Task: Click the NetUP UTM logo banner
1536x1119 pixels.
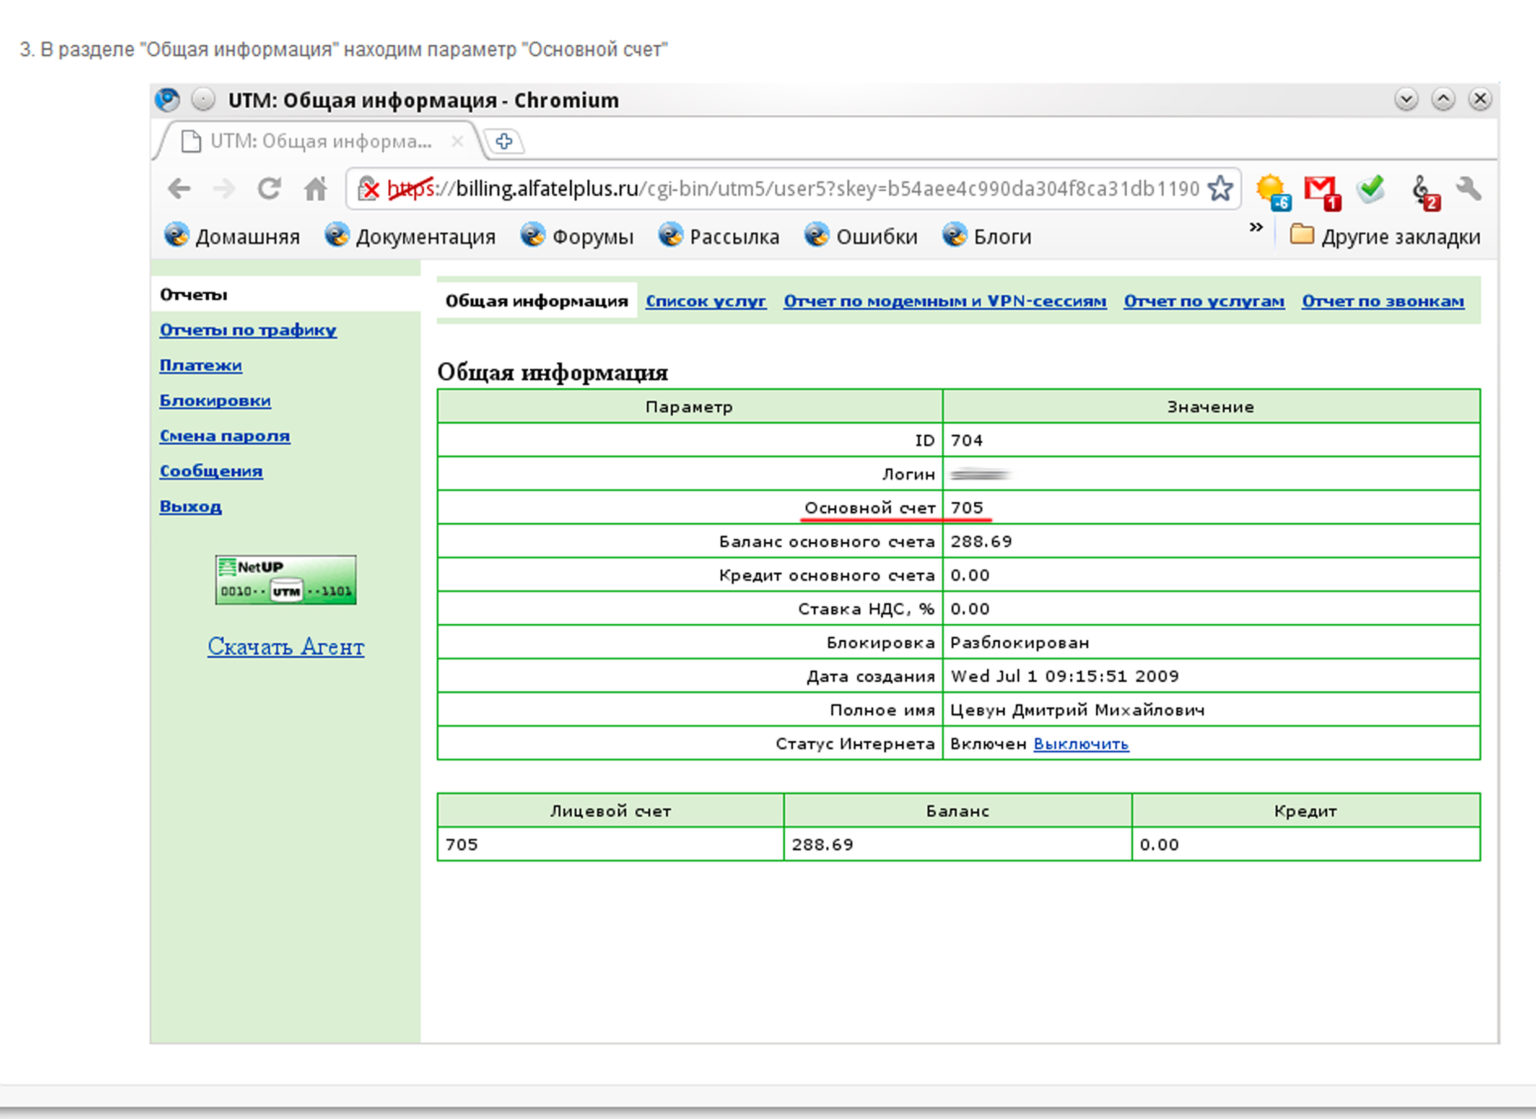Action: 286,580
